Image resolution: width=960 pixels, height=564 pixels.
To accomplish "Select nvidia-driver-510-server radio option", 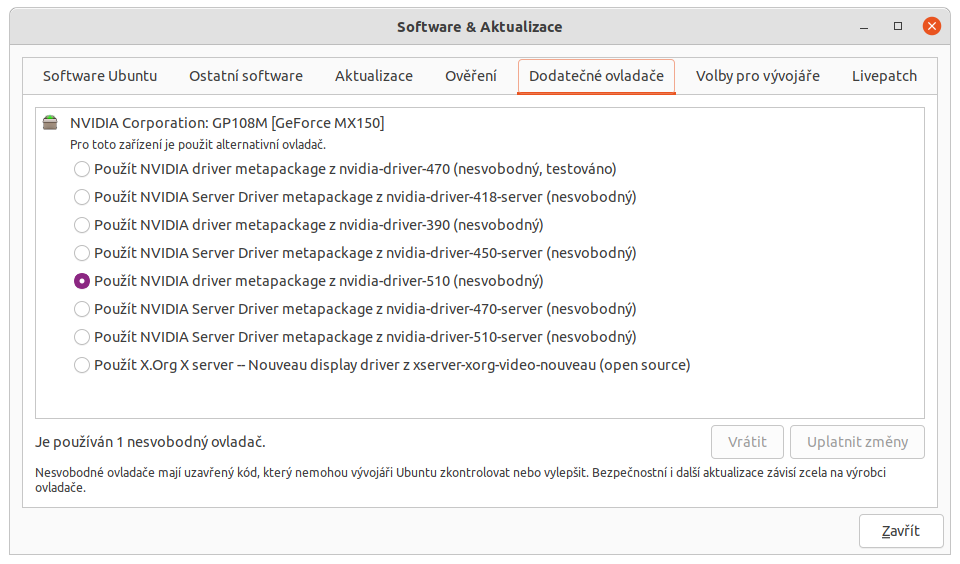I will (x=82, y=337).
